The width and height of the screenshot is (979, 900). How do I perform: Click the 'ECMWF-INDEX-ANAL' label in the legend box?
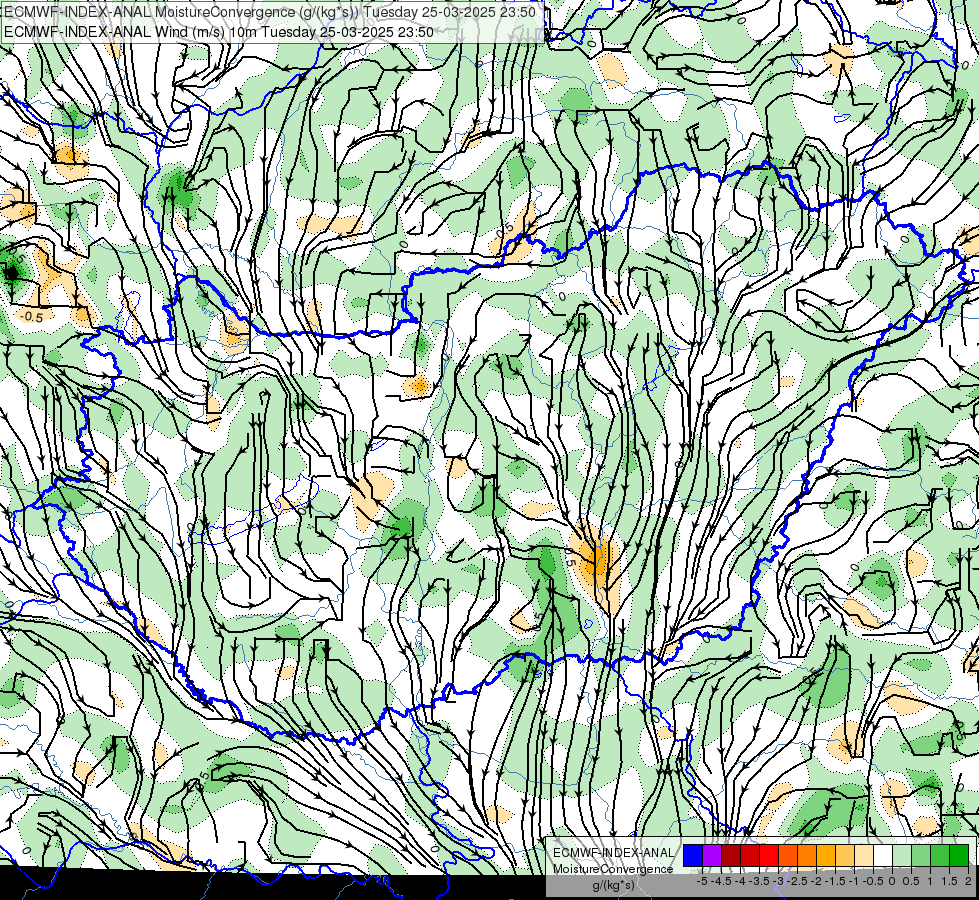[x=614, y=853]
